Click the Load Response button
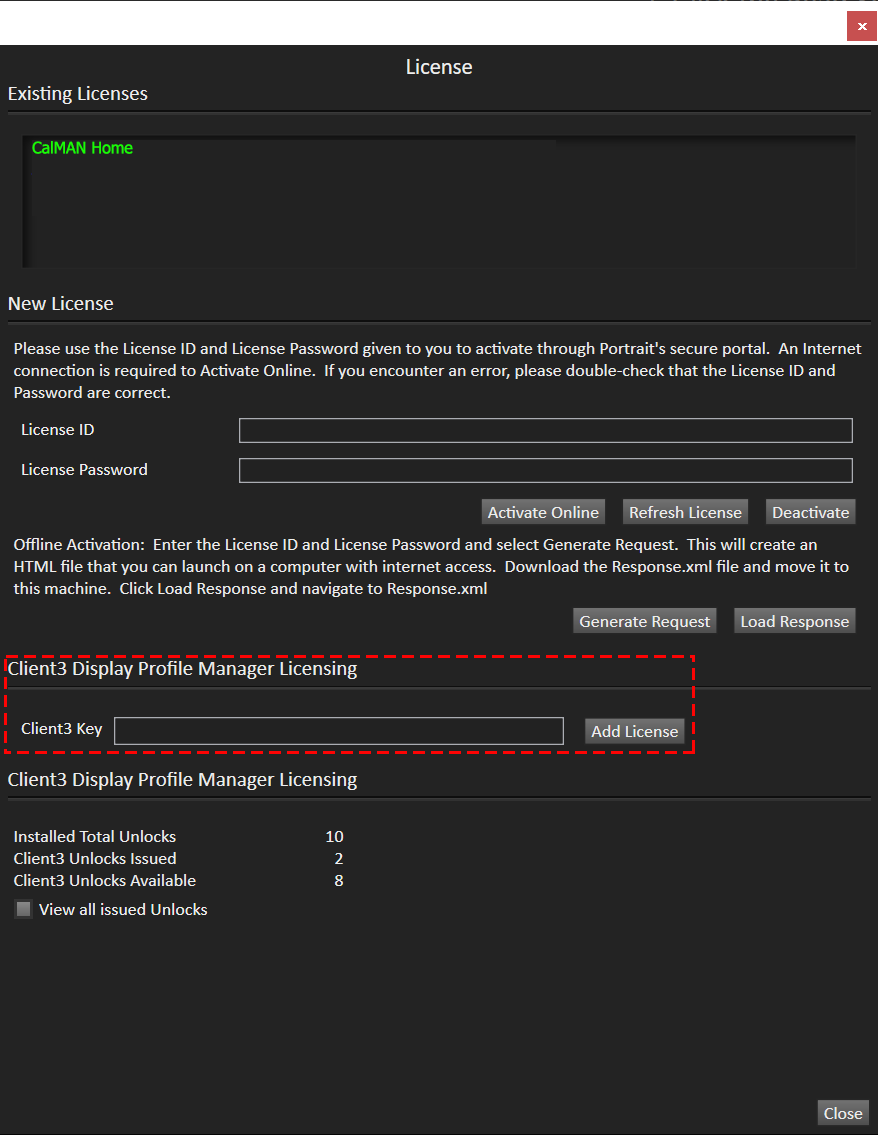This screenshot has height=1135, width=878. click(794, 621)
